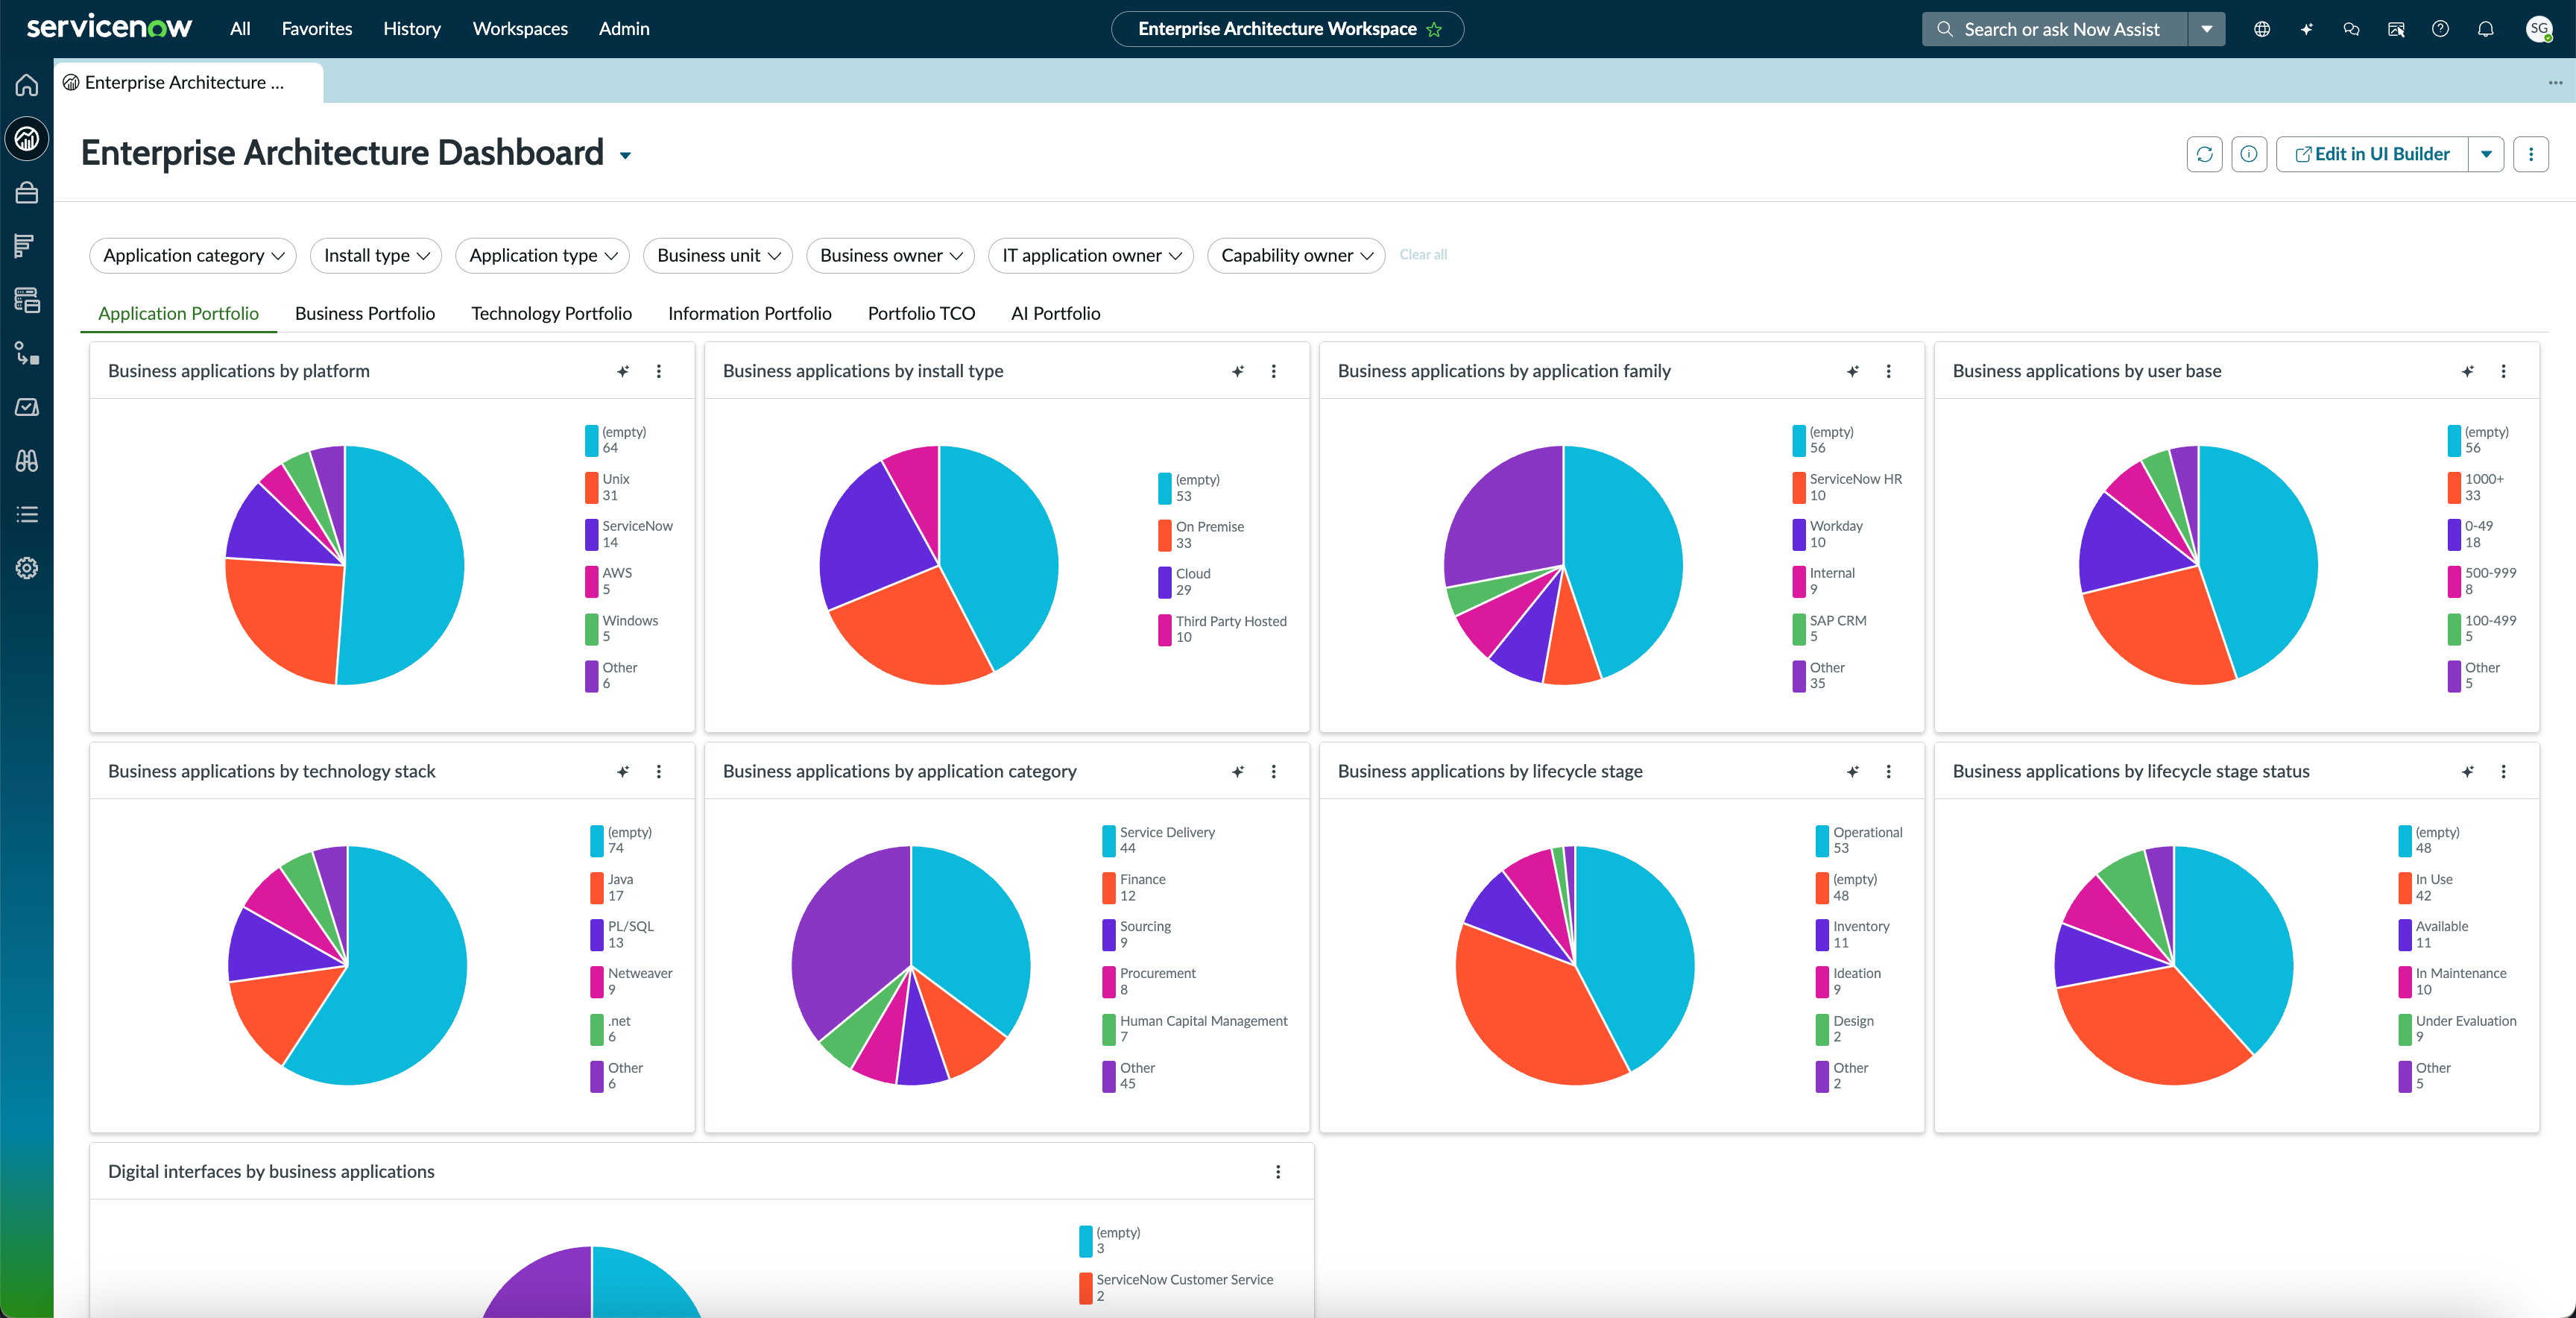
Task: Select the Application Portfolio tab
Action: [178, 314]
